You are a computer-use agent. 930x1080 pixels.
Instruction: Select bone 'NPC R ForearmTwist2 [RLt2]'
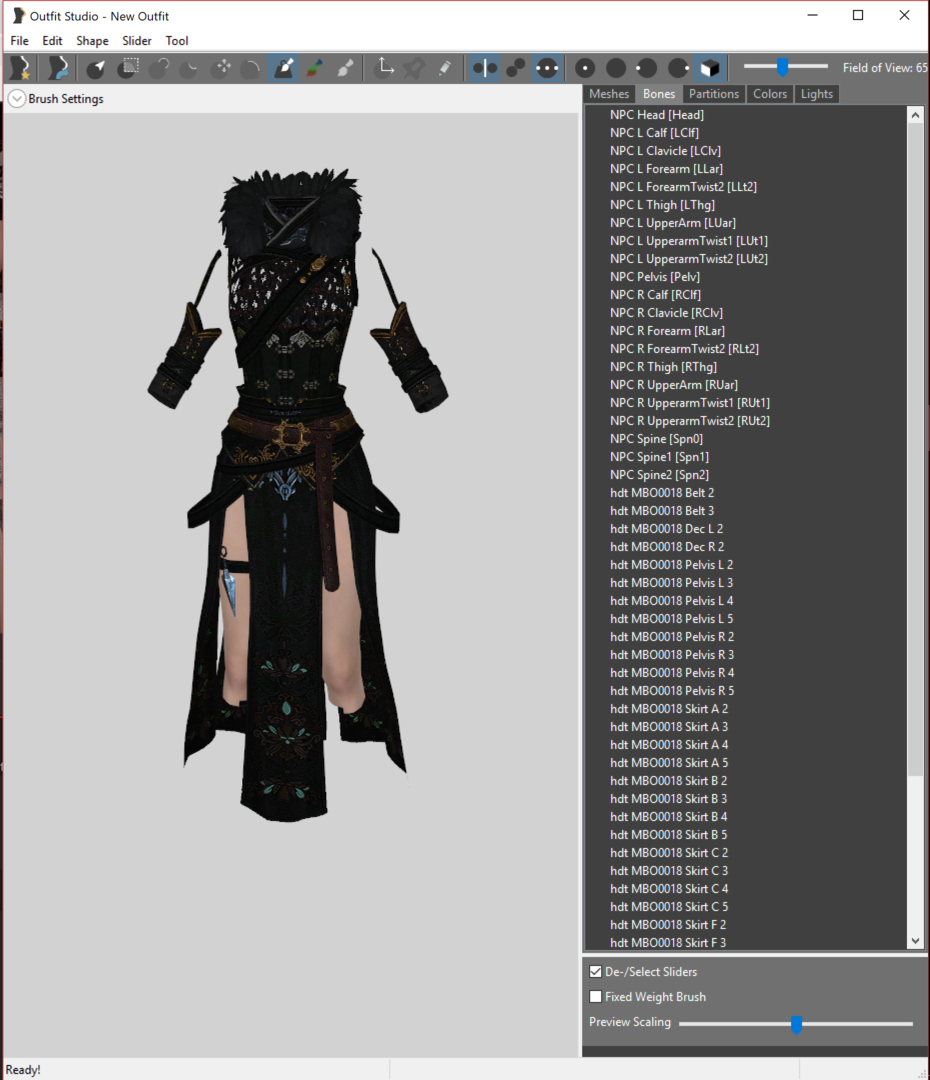point(684,349)
